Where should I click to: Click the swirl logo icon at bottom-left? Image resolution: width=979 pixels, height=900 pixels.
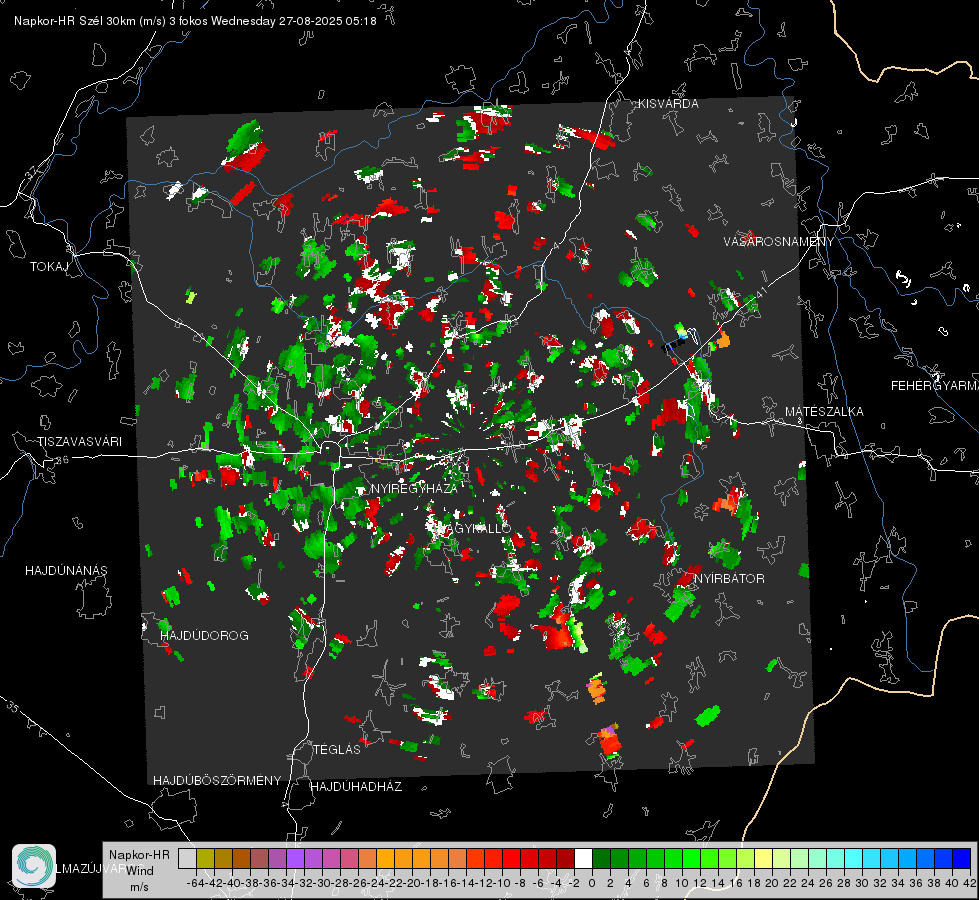tap(34, 866)
